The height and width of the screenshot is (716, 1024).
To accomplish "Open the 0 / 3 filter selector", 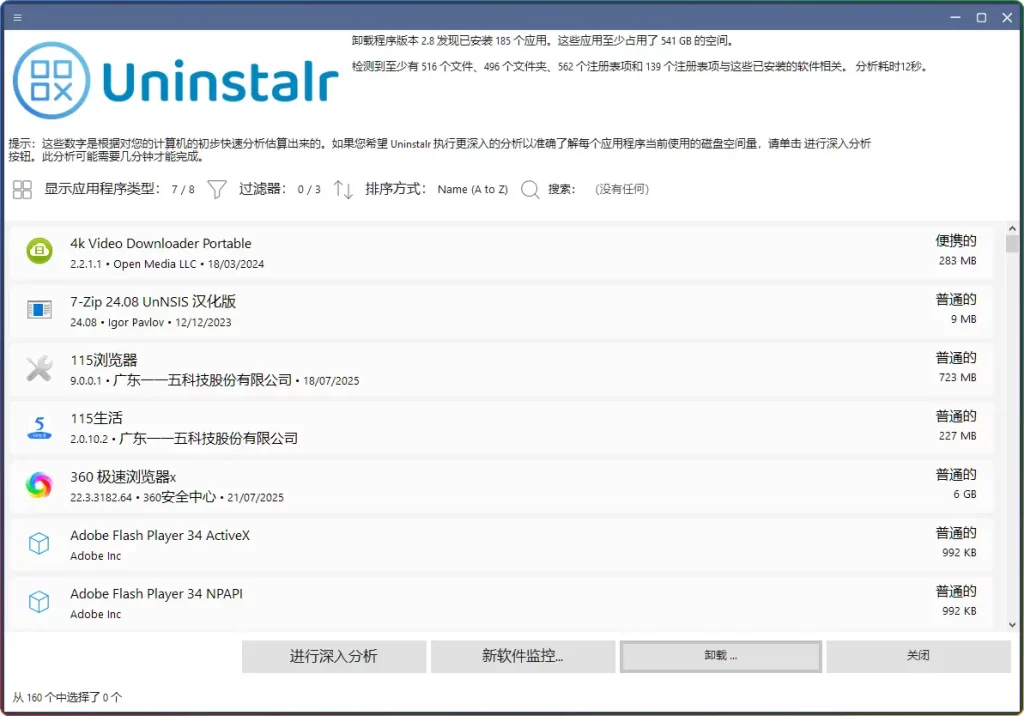I will (x=309, y=189).
